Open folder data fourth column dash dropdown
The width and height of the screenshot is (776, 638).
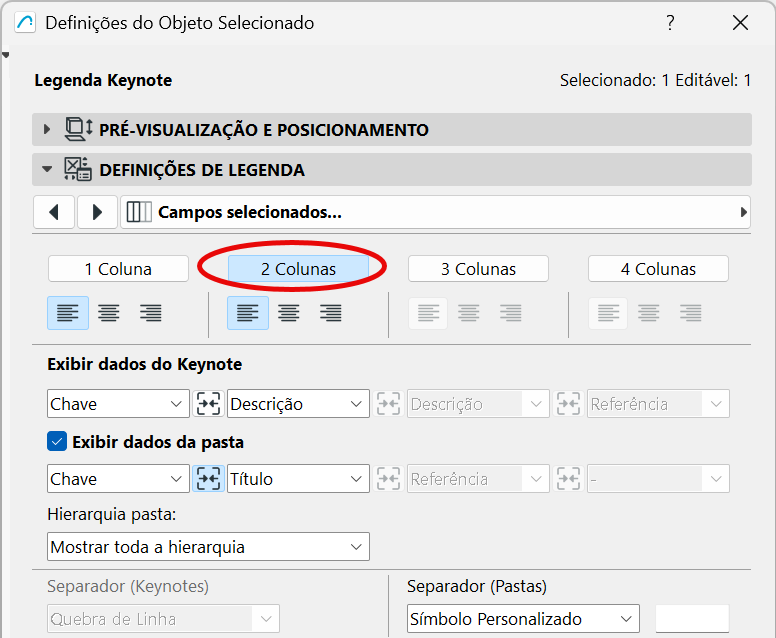[x=658, y=479]
